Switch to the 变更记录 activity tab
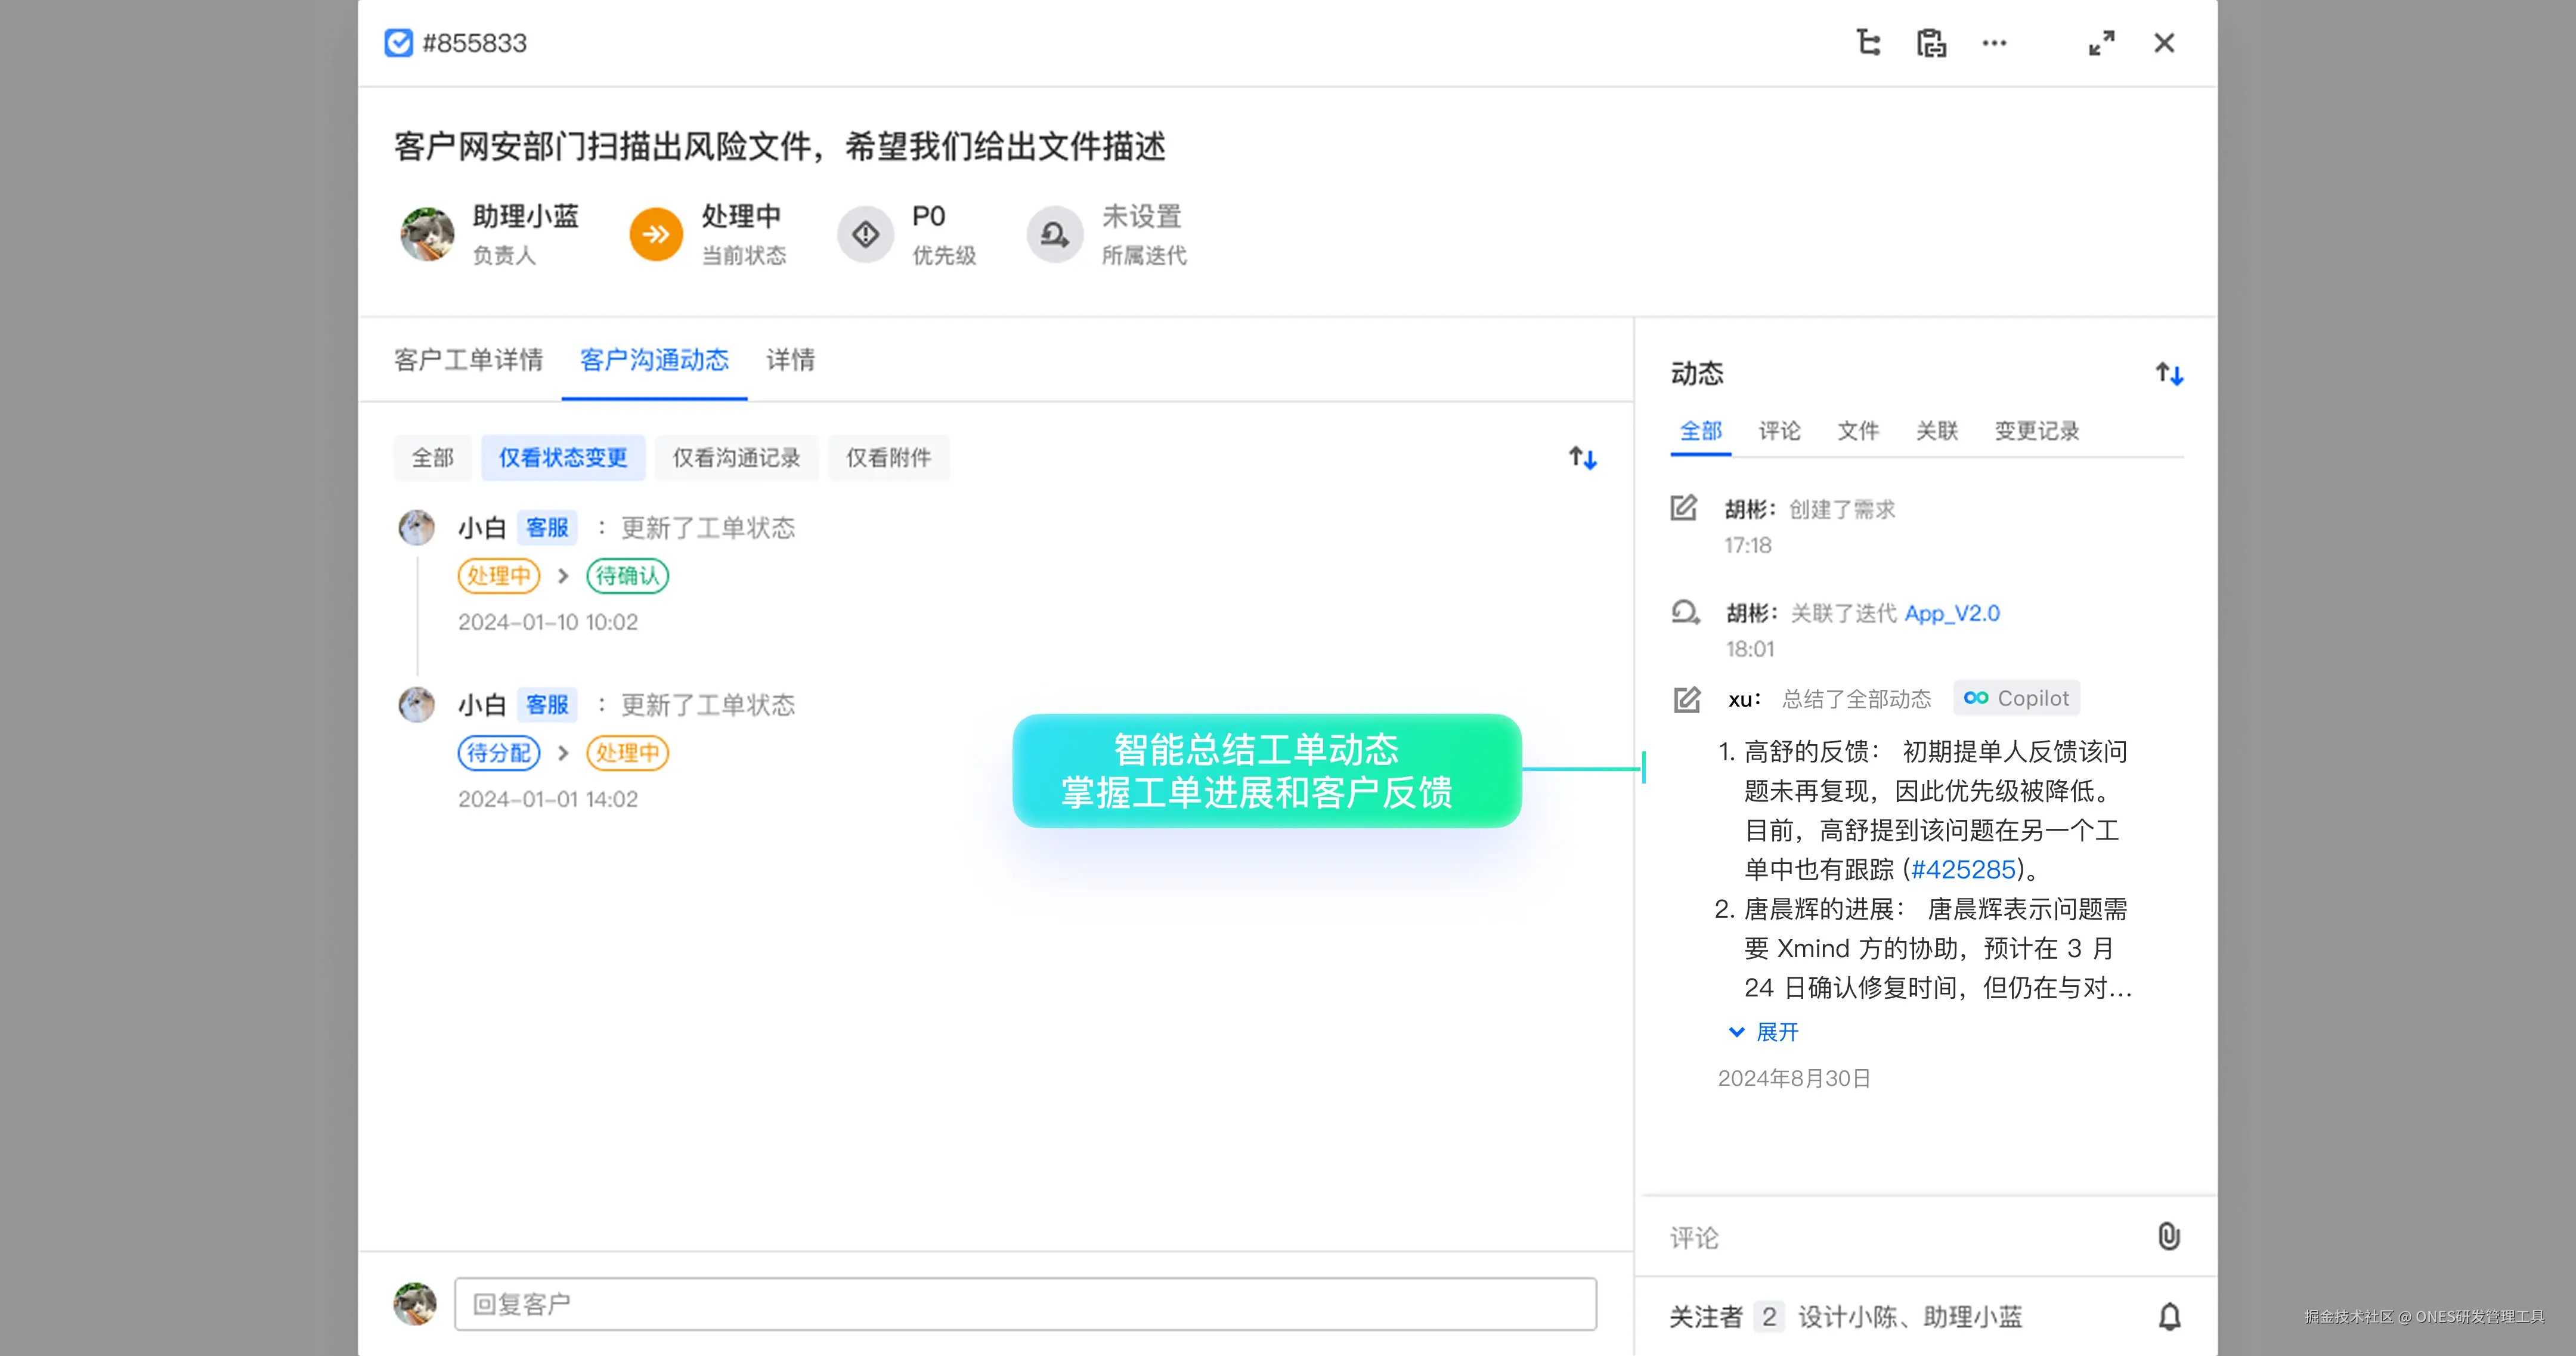This screenshot has width=2576, height=1356. [x=2036, y=431]
